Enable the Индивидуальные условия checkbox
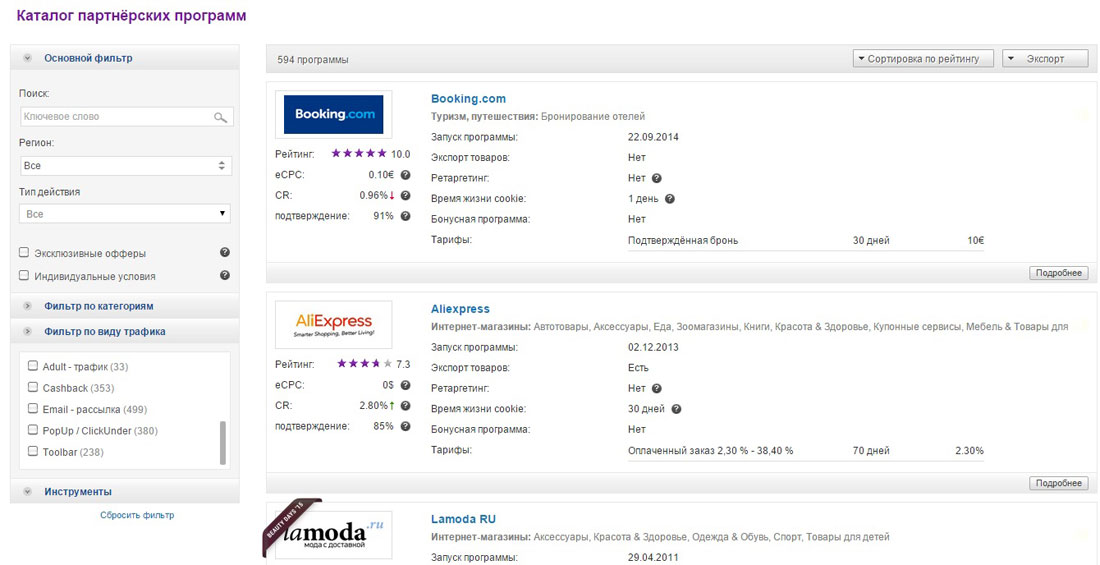 [x=25, y=276]
